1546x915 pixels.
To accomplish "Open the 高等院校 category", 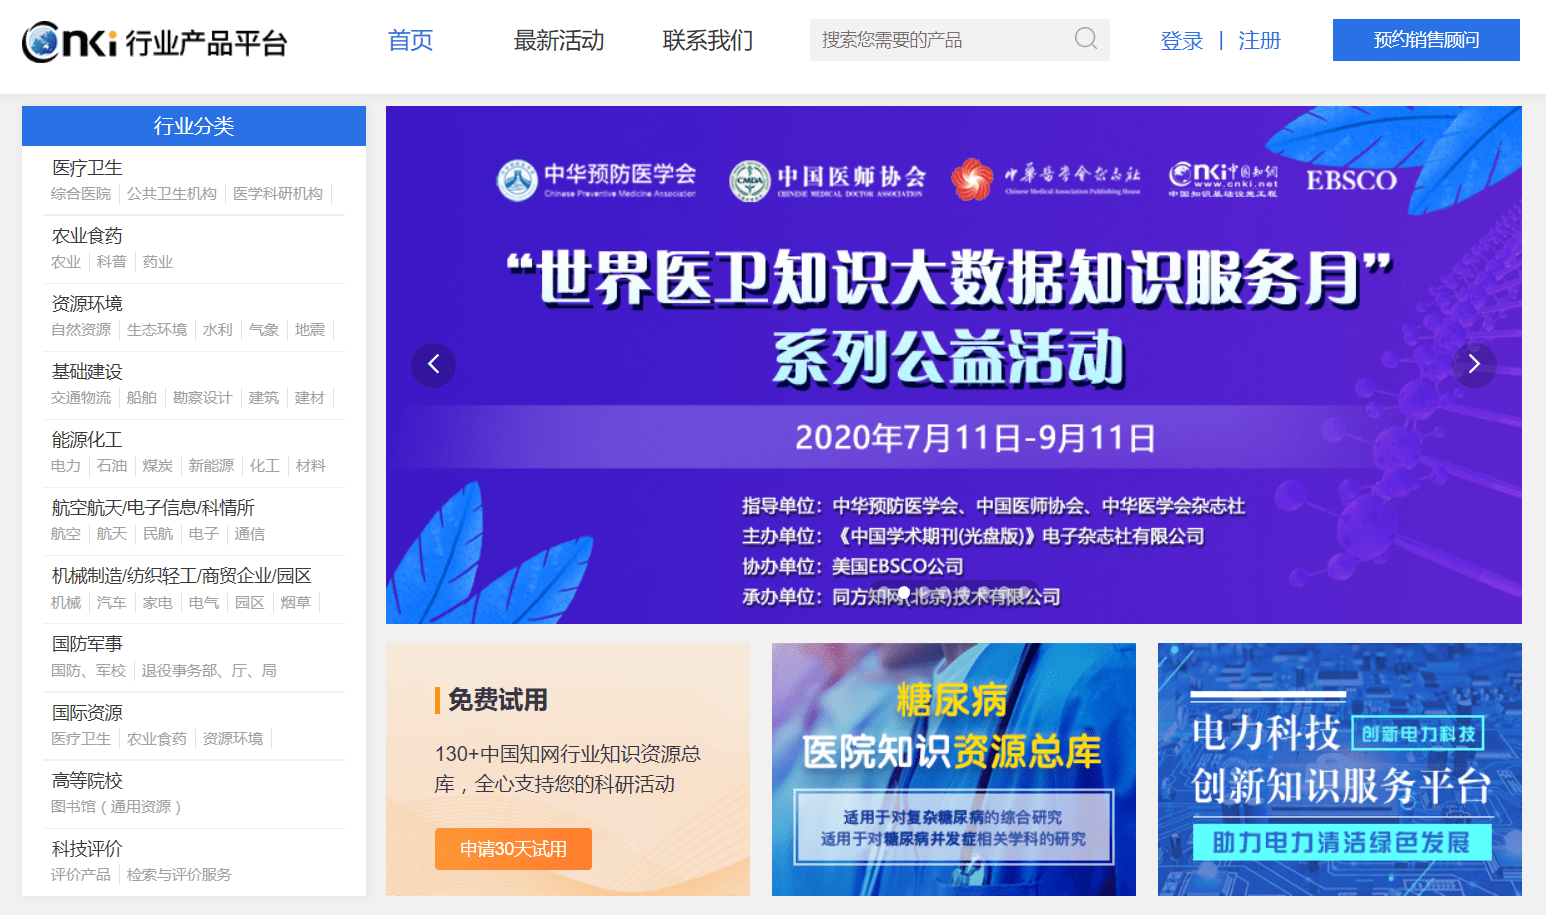I will click(x=87, y=781).
